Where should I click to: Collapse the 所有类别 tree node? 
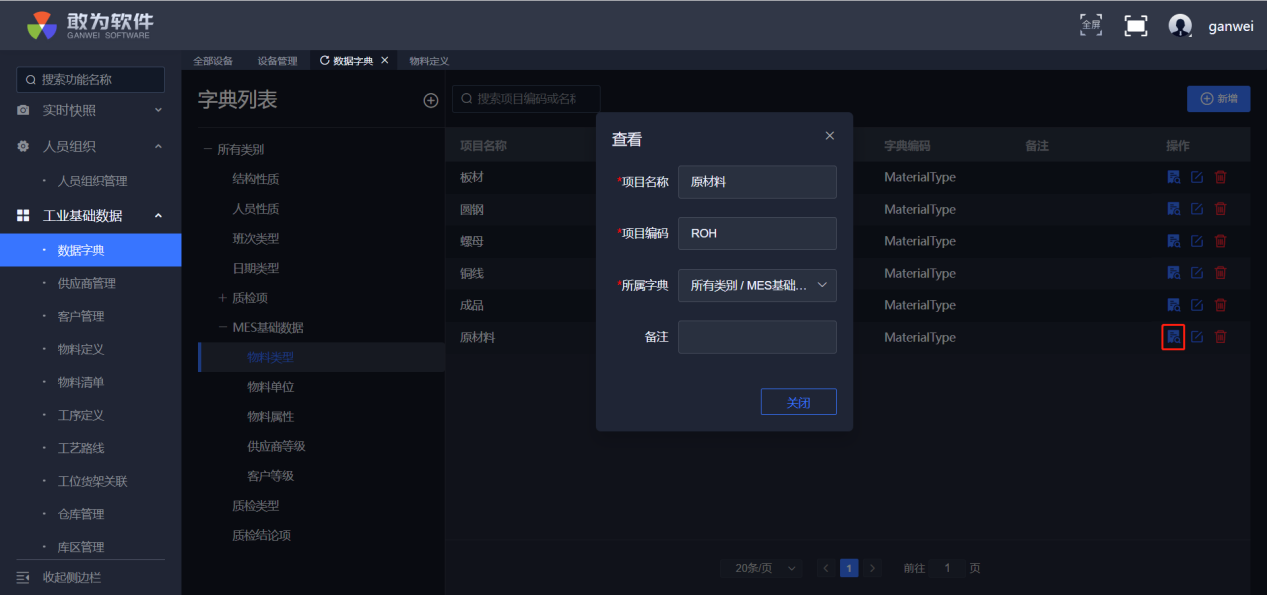208,150
